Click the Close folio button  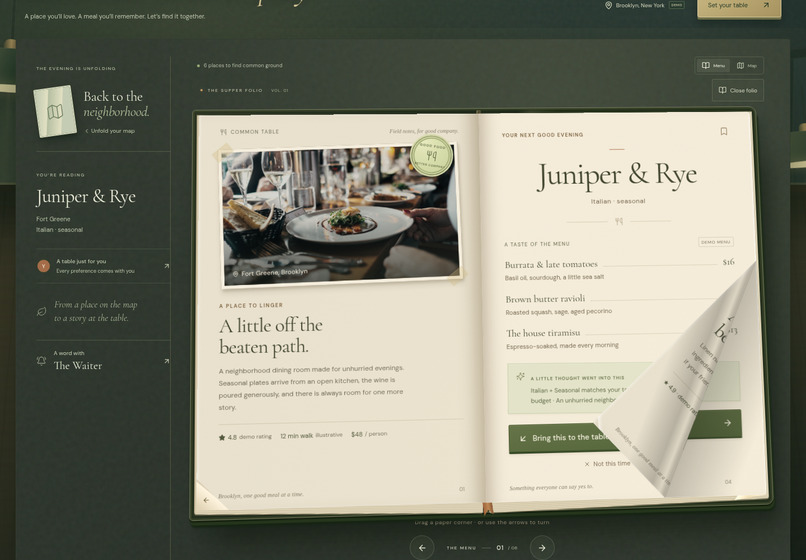tap(738, 90)
